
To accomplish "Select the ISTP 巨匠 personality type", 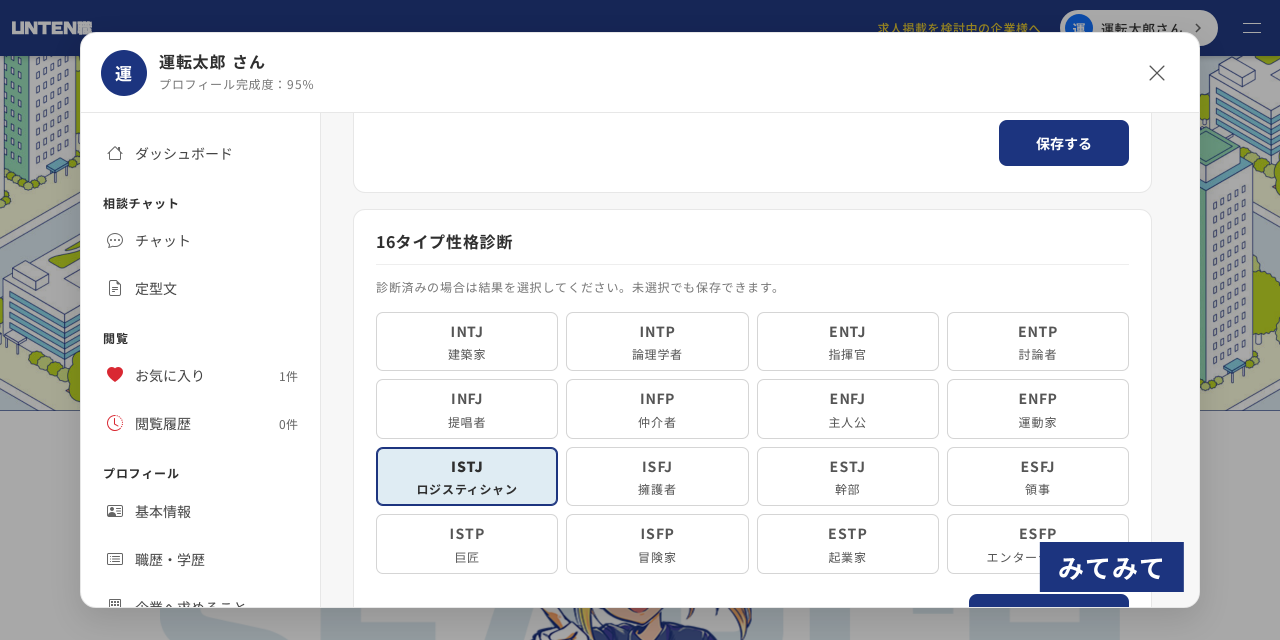I will pos(467,544).
